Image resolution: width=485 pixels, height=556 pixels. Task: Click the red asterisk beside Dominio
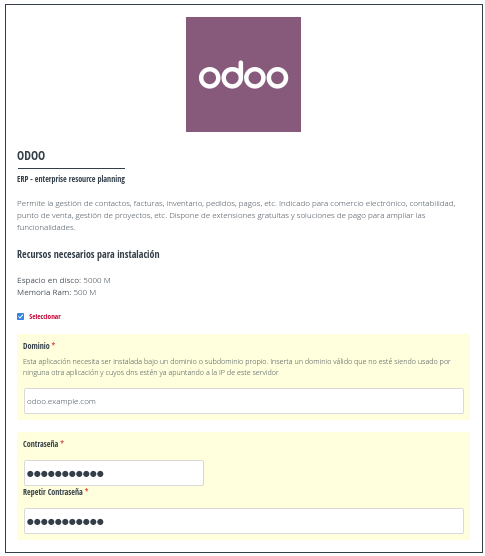[54, 344]
